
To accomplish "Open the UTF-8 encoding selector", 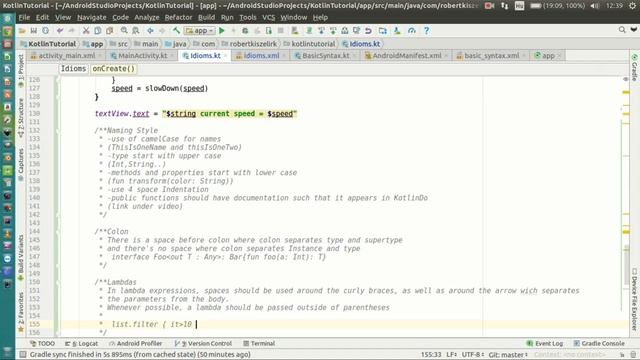I will pos(473,354).
